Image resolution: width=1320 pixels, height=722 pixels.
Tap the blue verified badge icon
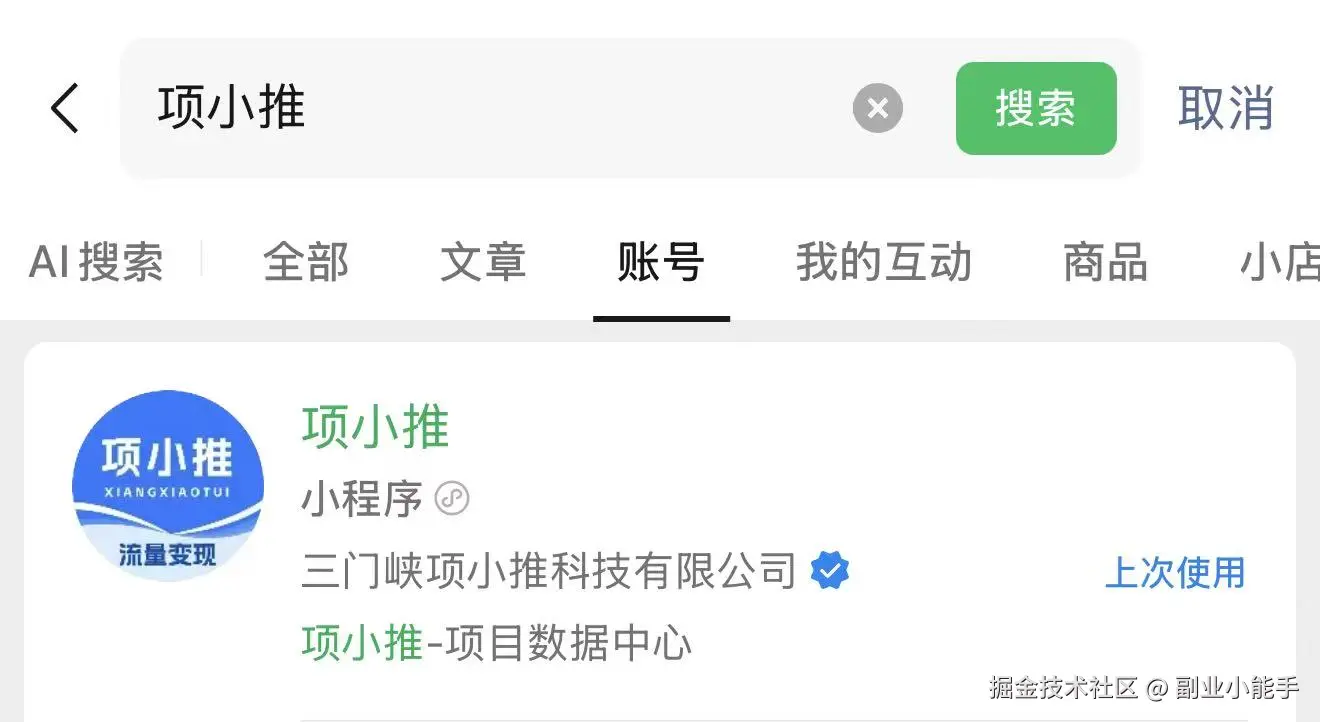pyautogui.click(x=829, y=571)
